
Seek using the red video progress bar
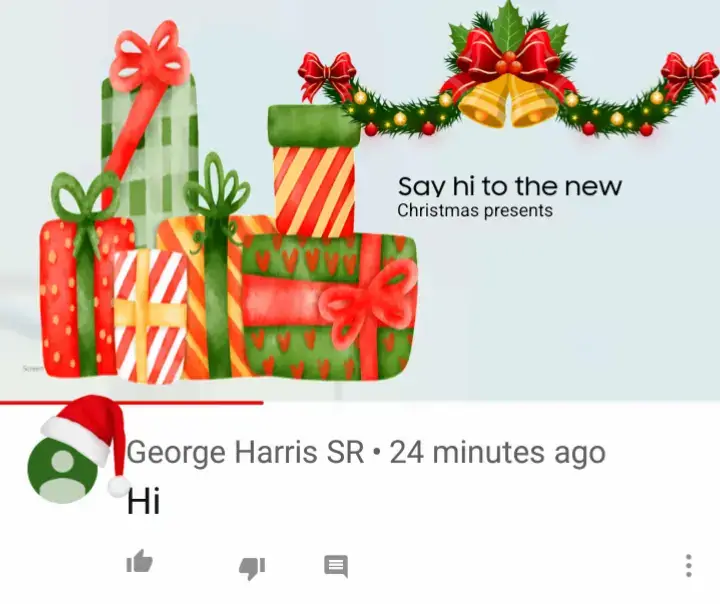point(131,403)
